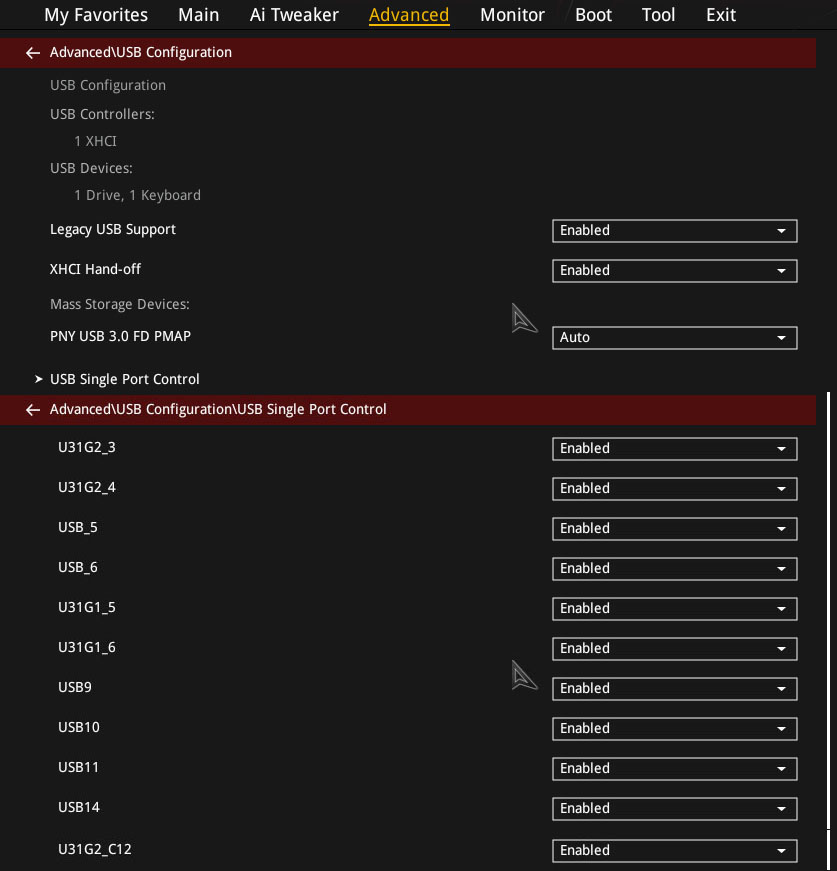Open USB10 port dropdown
This screenshot has width=837, height=871.
(x=674, y=729)
